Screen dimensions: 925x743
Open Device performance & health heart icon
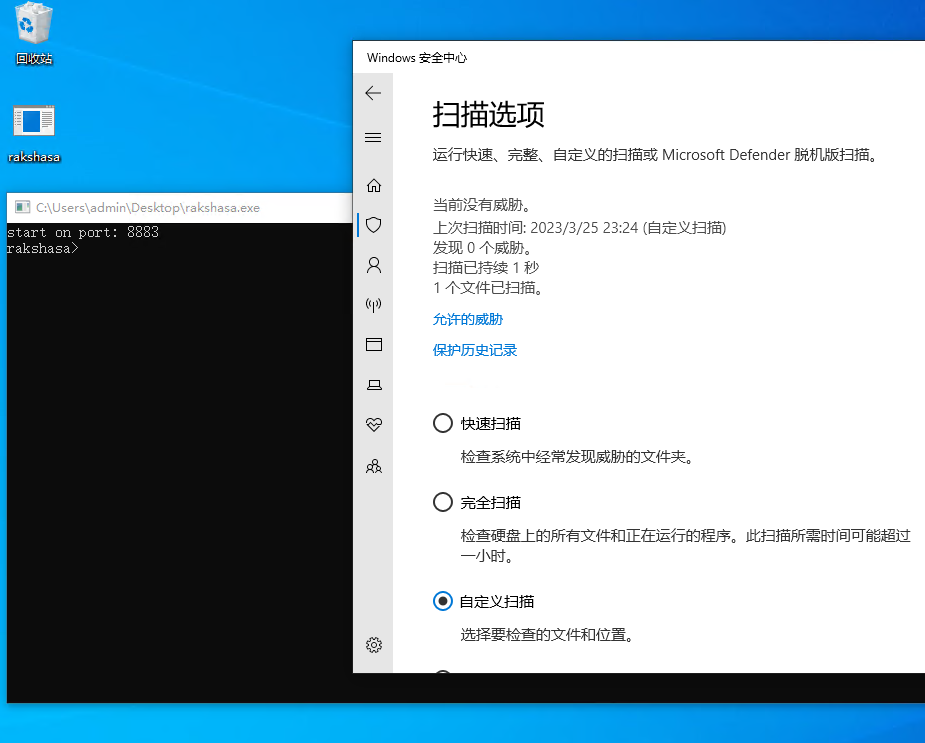[373, 424]
